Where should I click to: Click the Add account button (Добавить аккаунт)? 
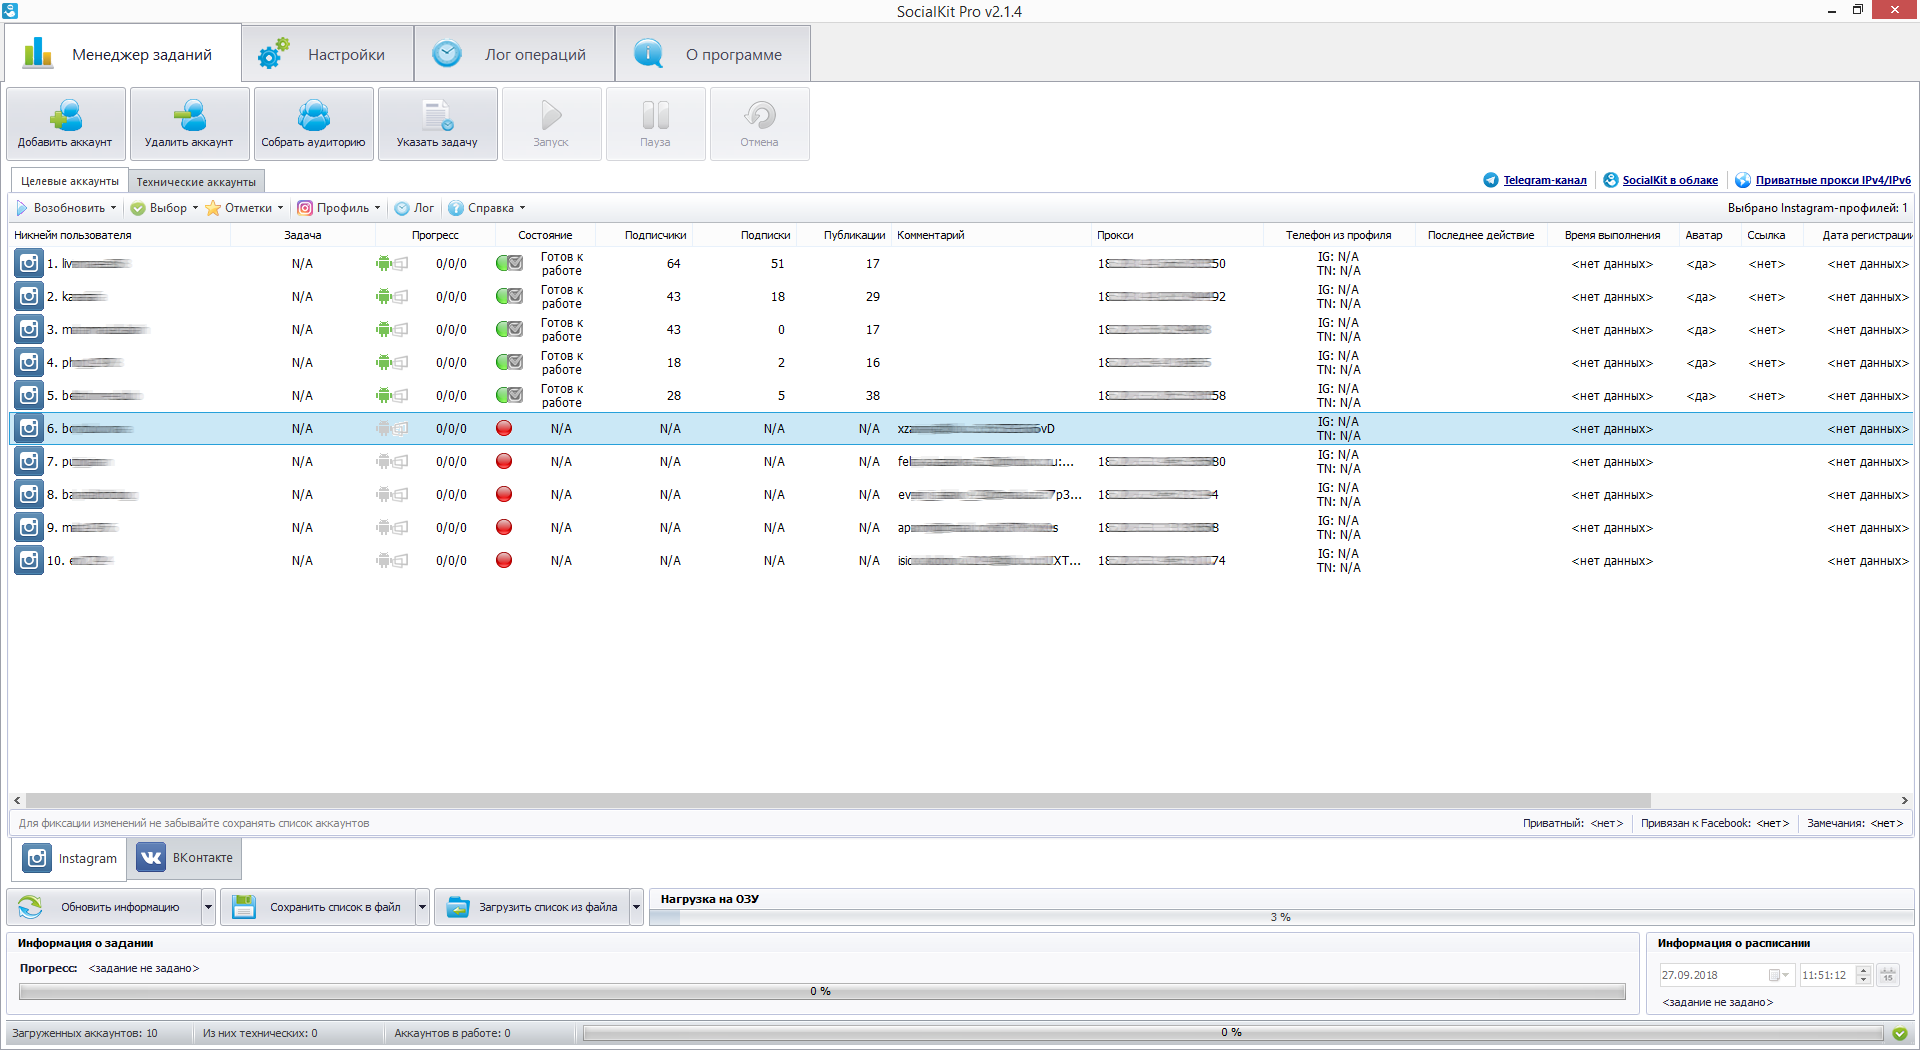click(x=66, y=124)
